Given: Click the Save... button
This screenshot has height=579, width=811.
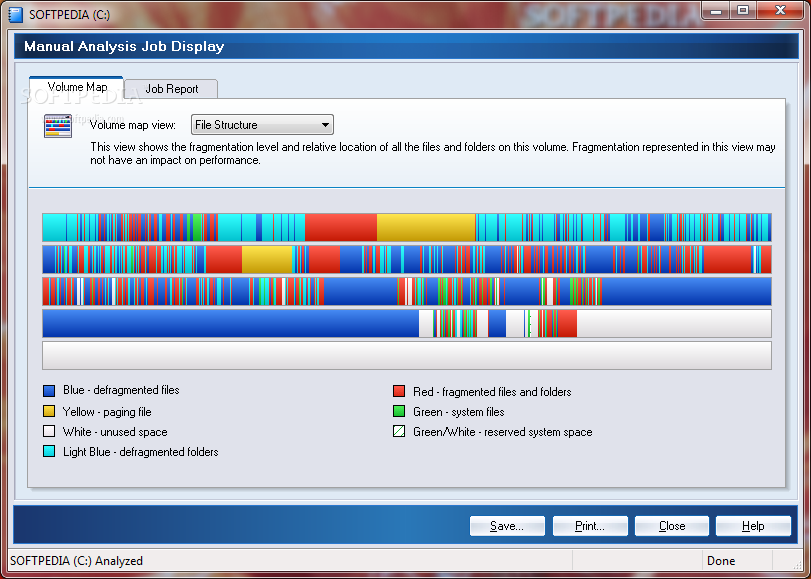Looking at the screenshot, I should (507, 526).
